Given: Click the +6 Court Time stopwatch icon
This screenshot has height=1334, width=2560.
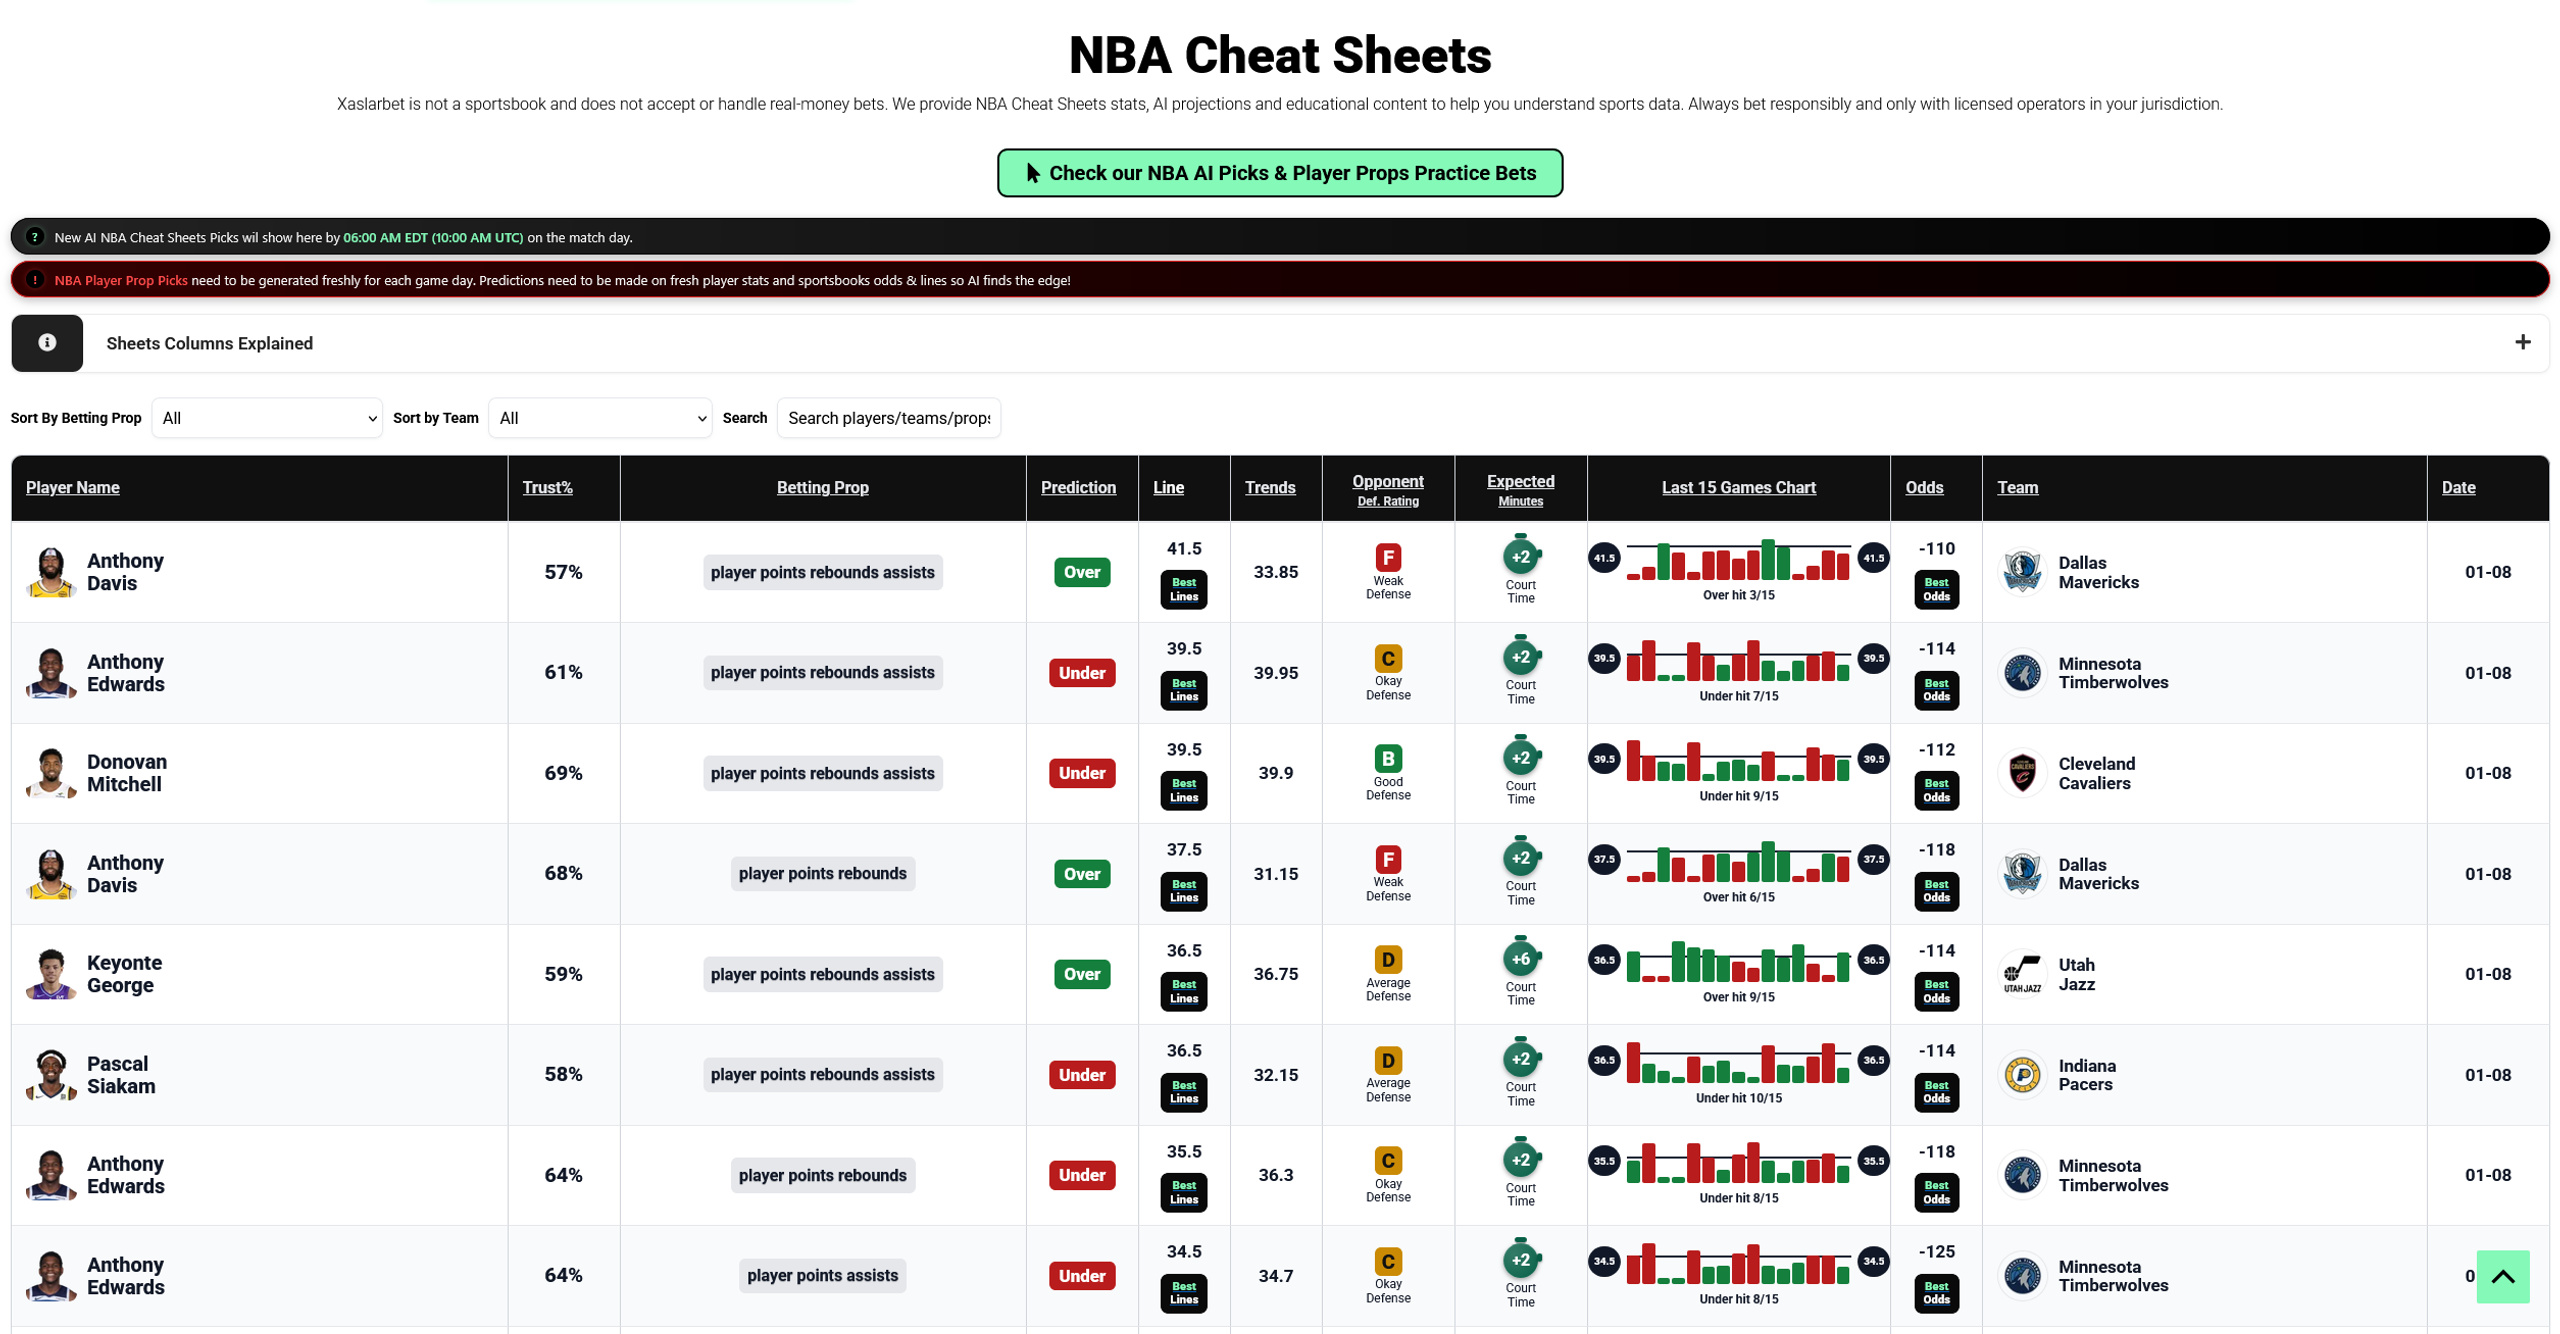Looking at the screenshot, I should pos(1520,957).
